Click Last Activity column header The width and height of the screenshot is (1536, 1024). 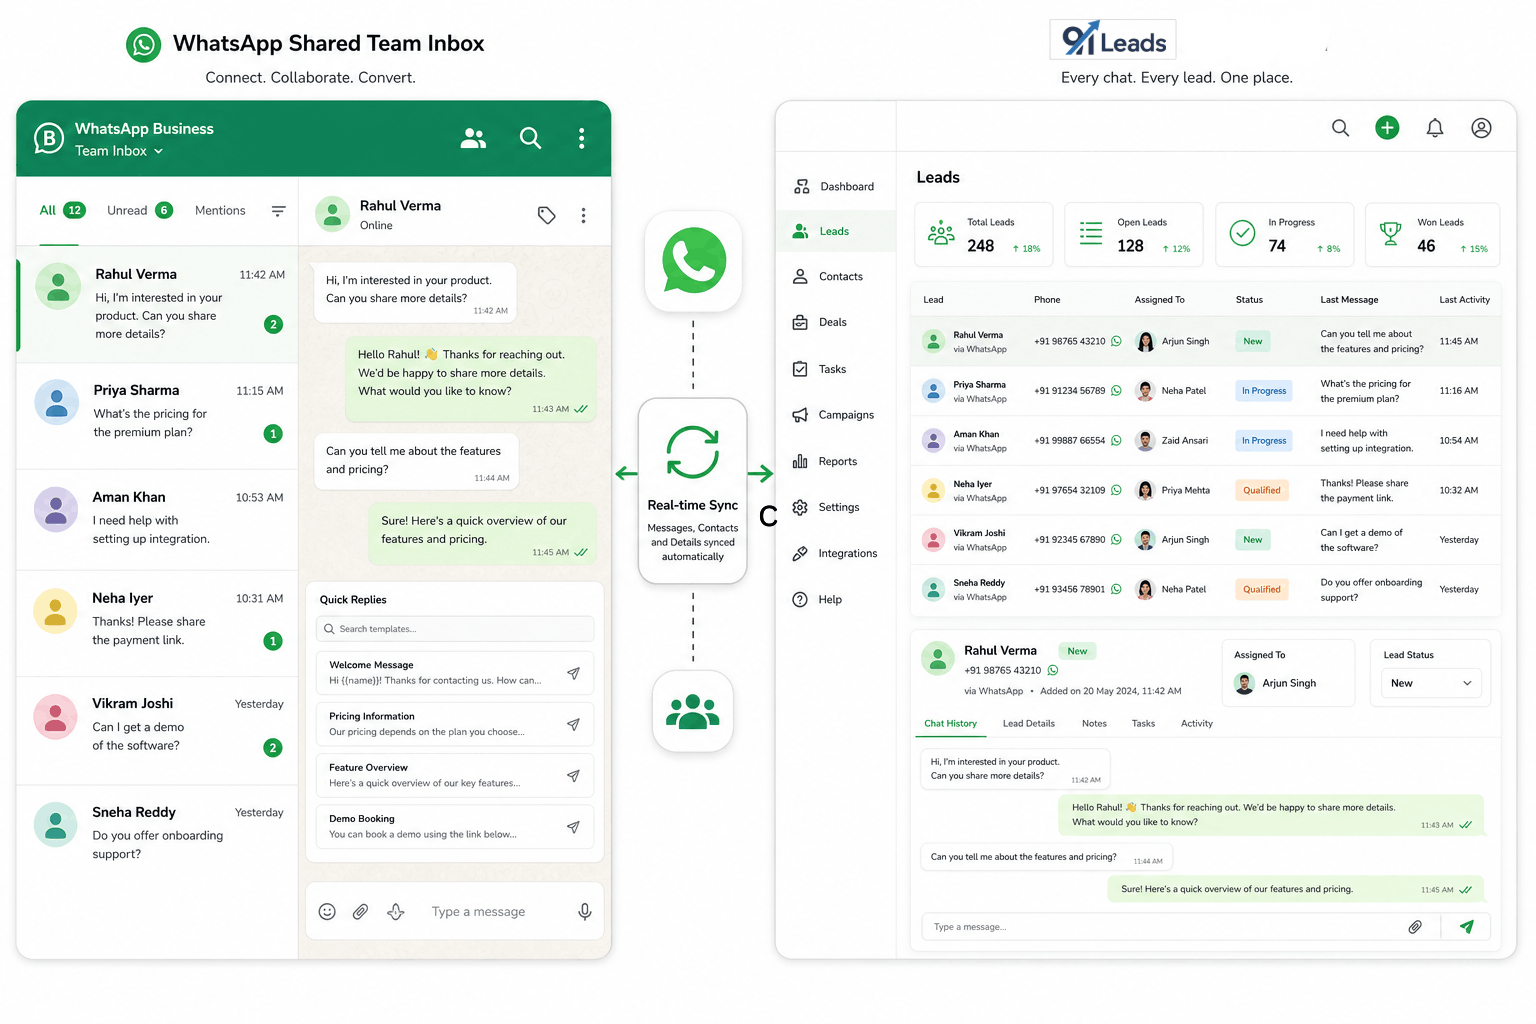click(x=1464, y=300)
